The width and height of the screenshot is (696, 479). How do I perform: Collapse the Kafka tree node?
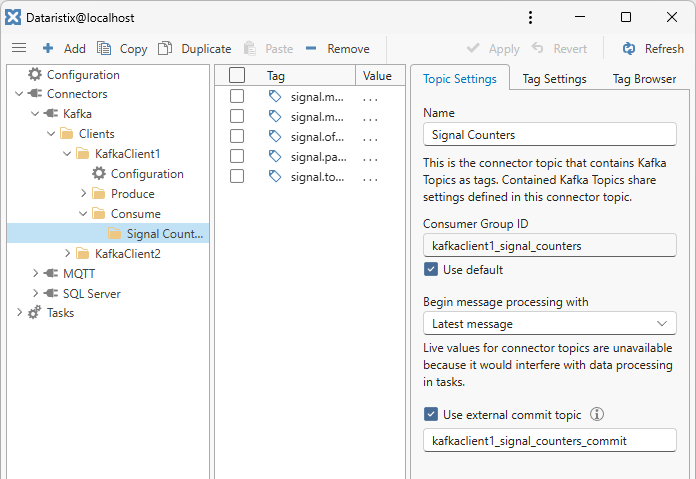(x=36, y=114)
